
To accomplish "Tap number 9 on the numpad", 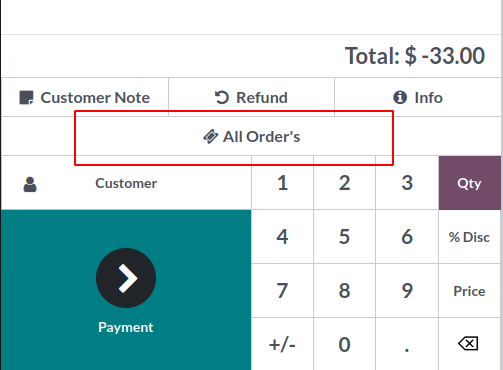I will pyautogui.click(x=407, y=291).
